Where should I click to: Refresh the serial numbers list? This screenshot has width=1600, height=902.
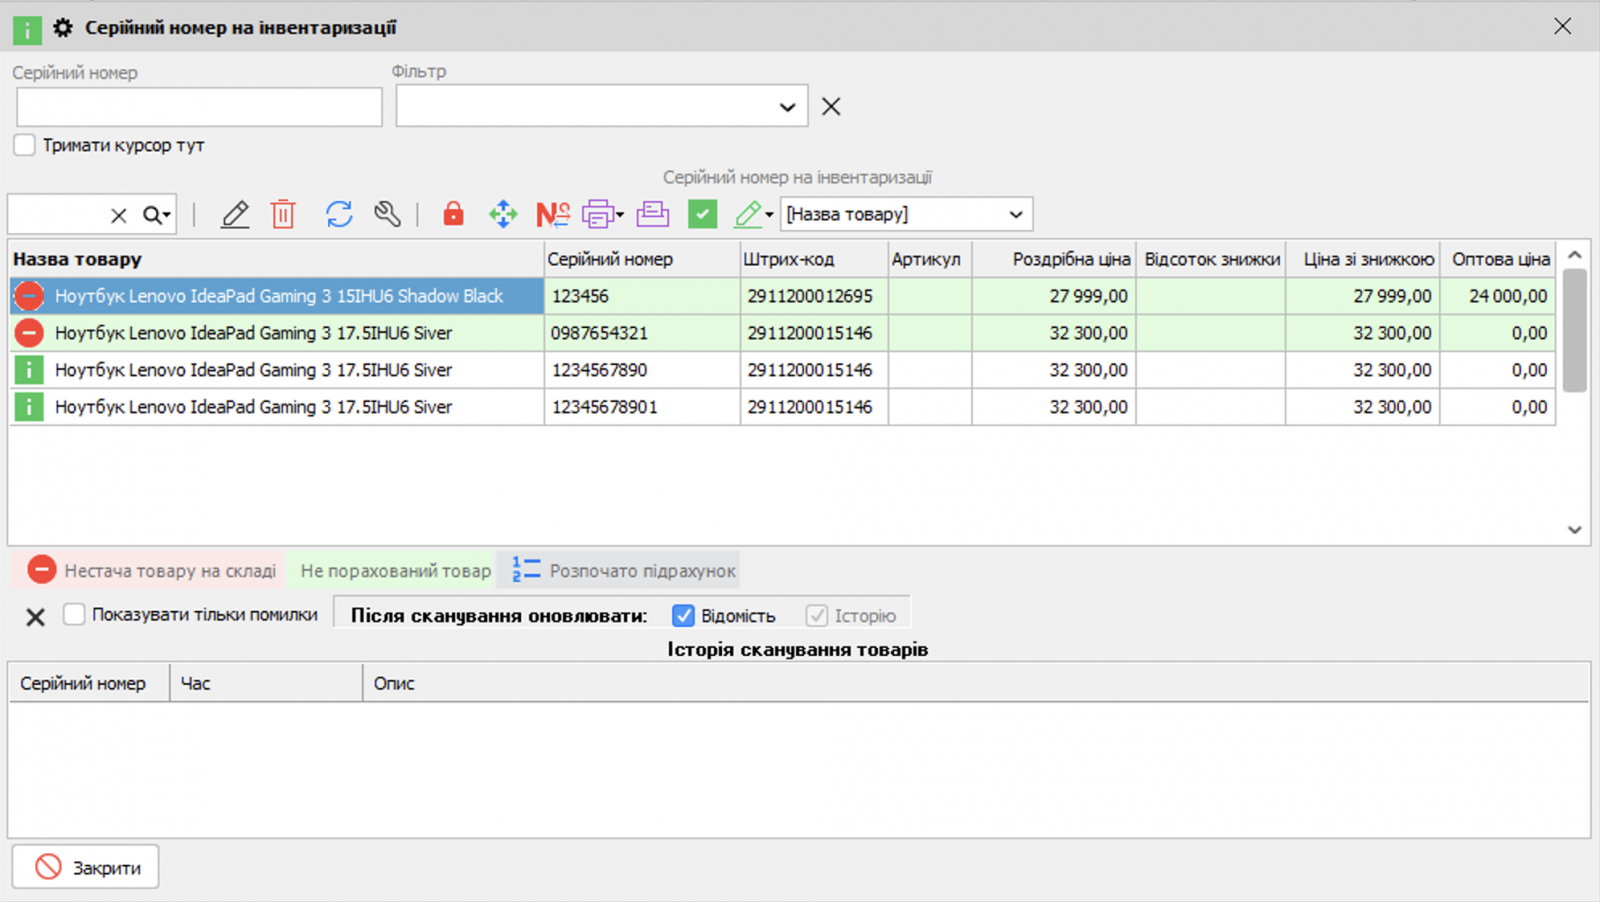pyautogui.click(x=338, y=213)
